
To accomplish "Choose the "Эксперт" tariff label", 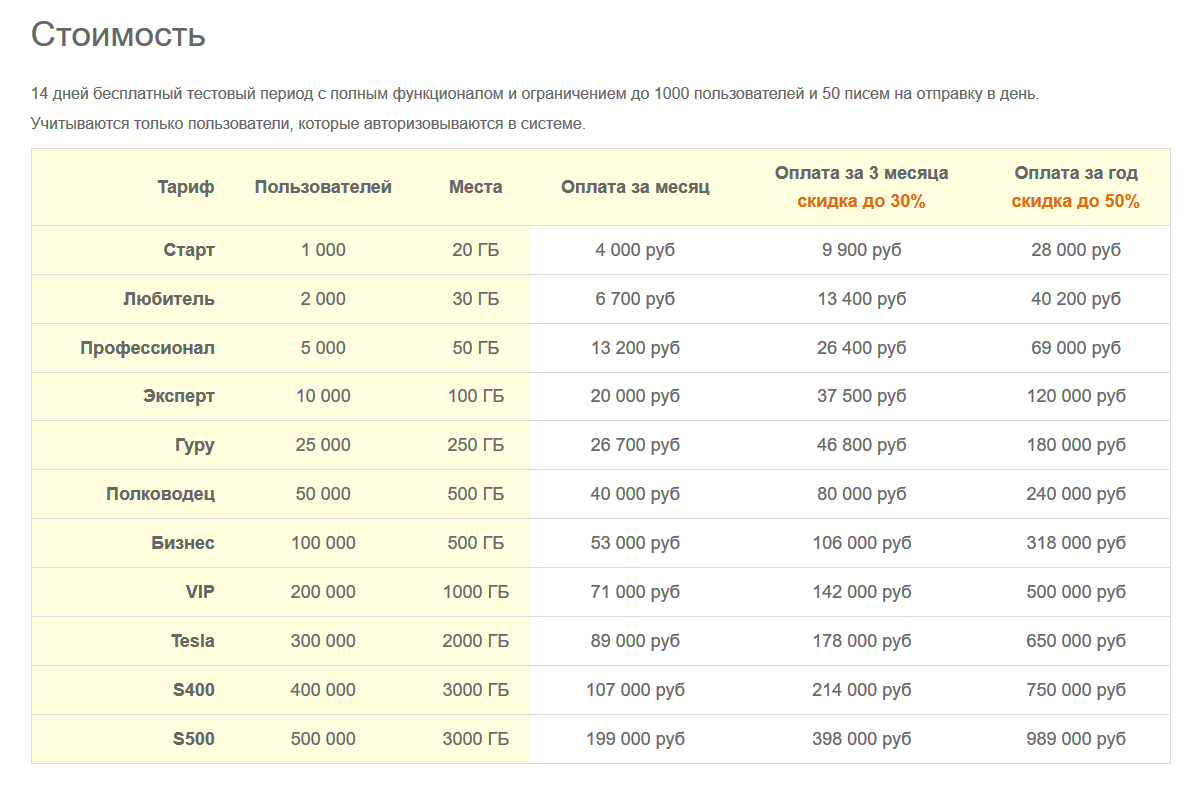I will coord(179,396).
